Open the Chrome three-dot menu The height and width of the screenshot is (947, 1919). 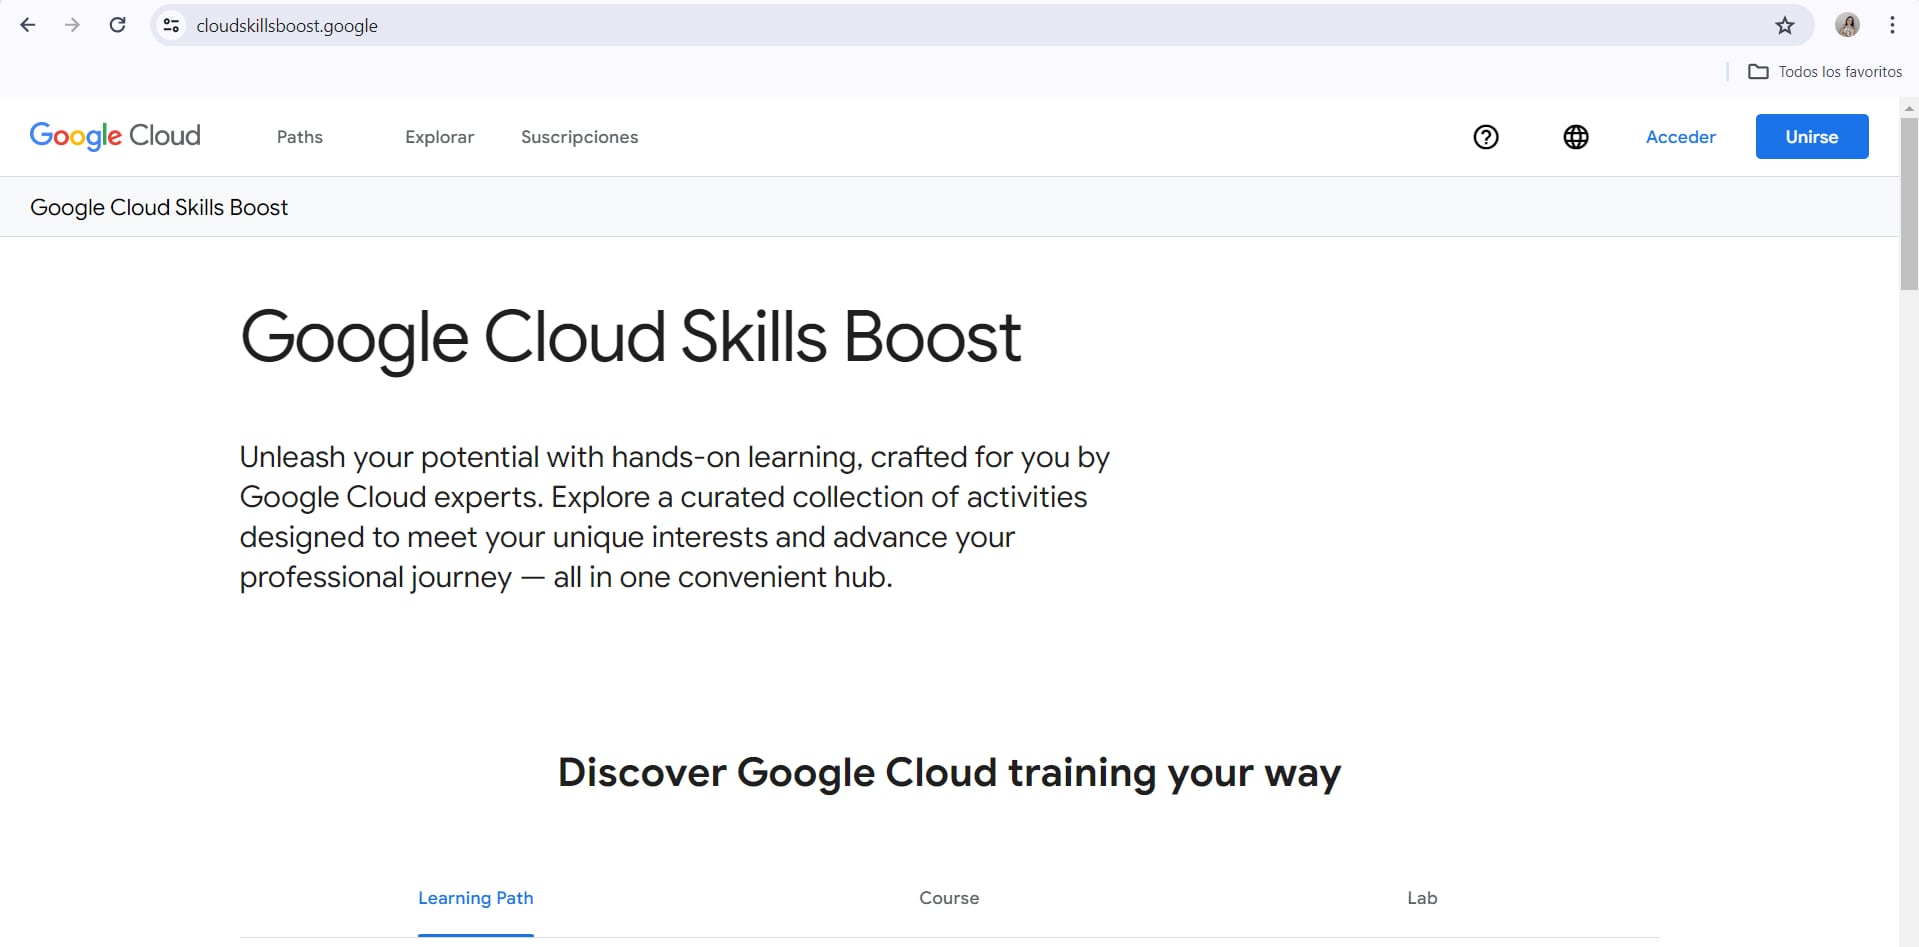tap(1892, 25)
